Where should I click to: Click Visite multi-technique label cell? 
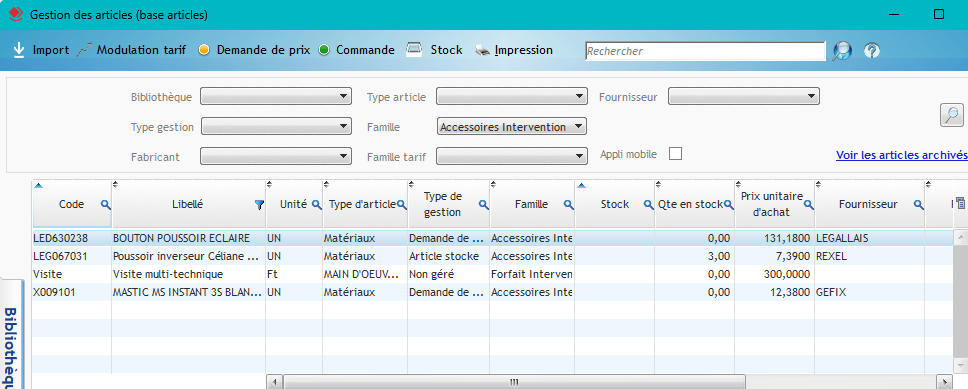coord(189,274)
